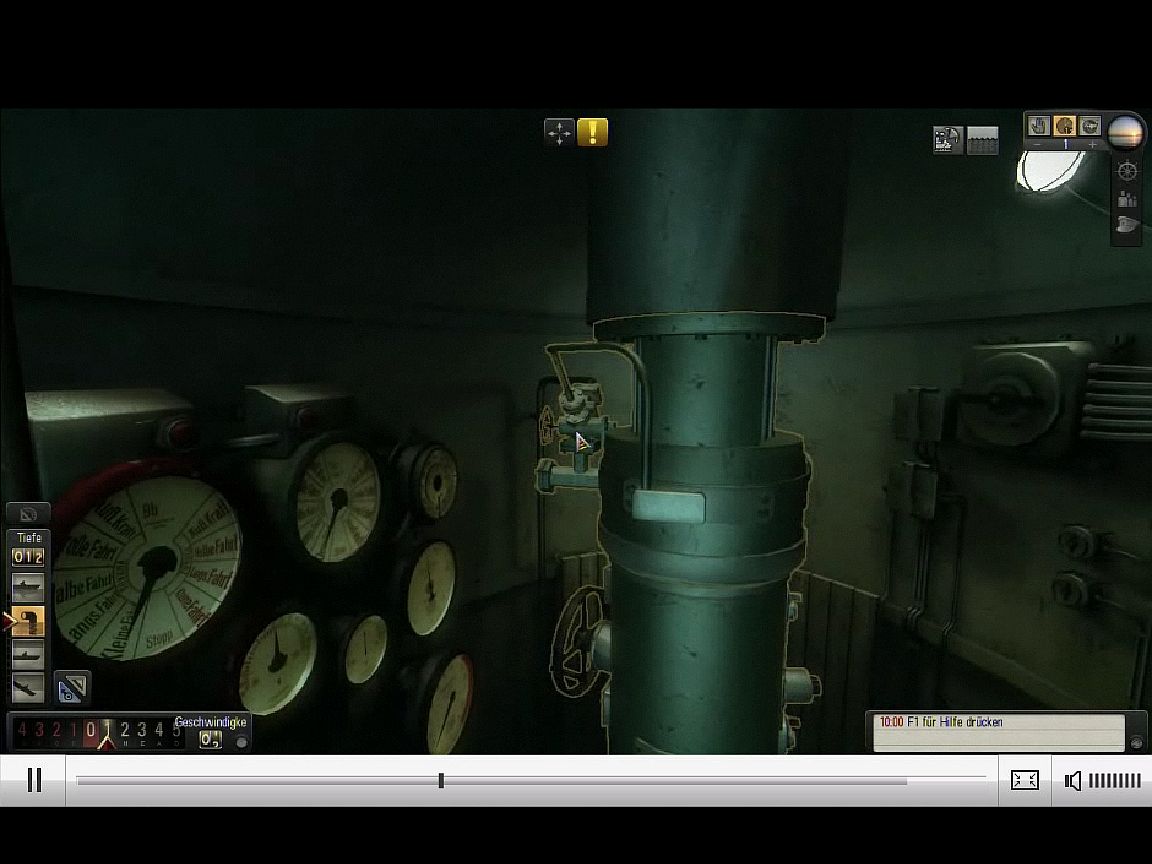Mute the video with speaker icon

[x=1073, y=781]
